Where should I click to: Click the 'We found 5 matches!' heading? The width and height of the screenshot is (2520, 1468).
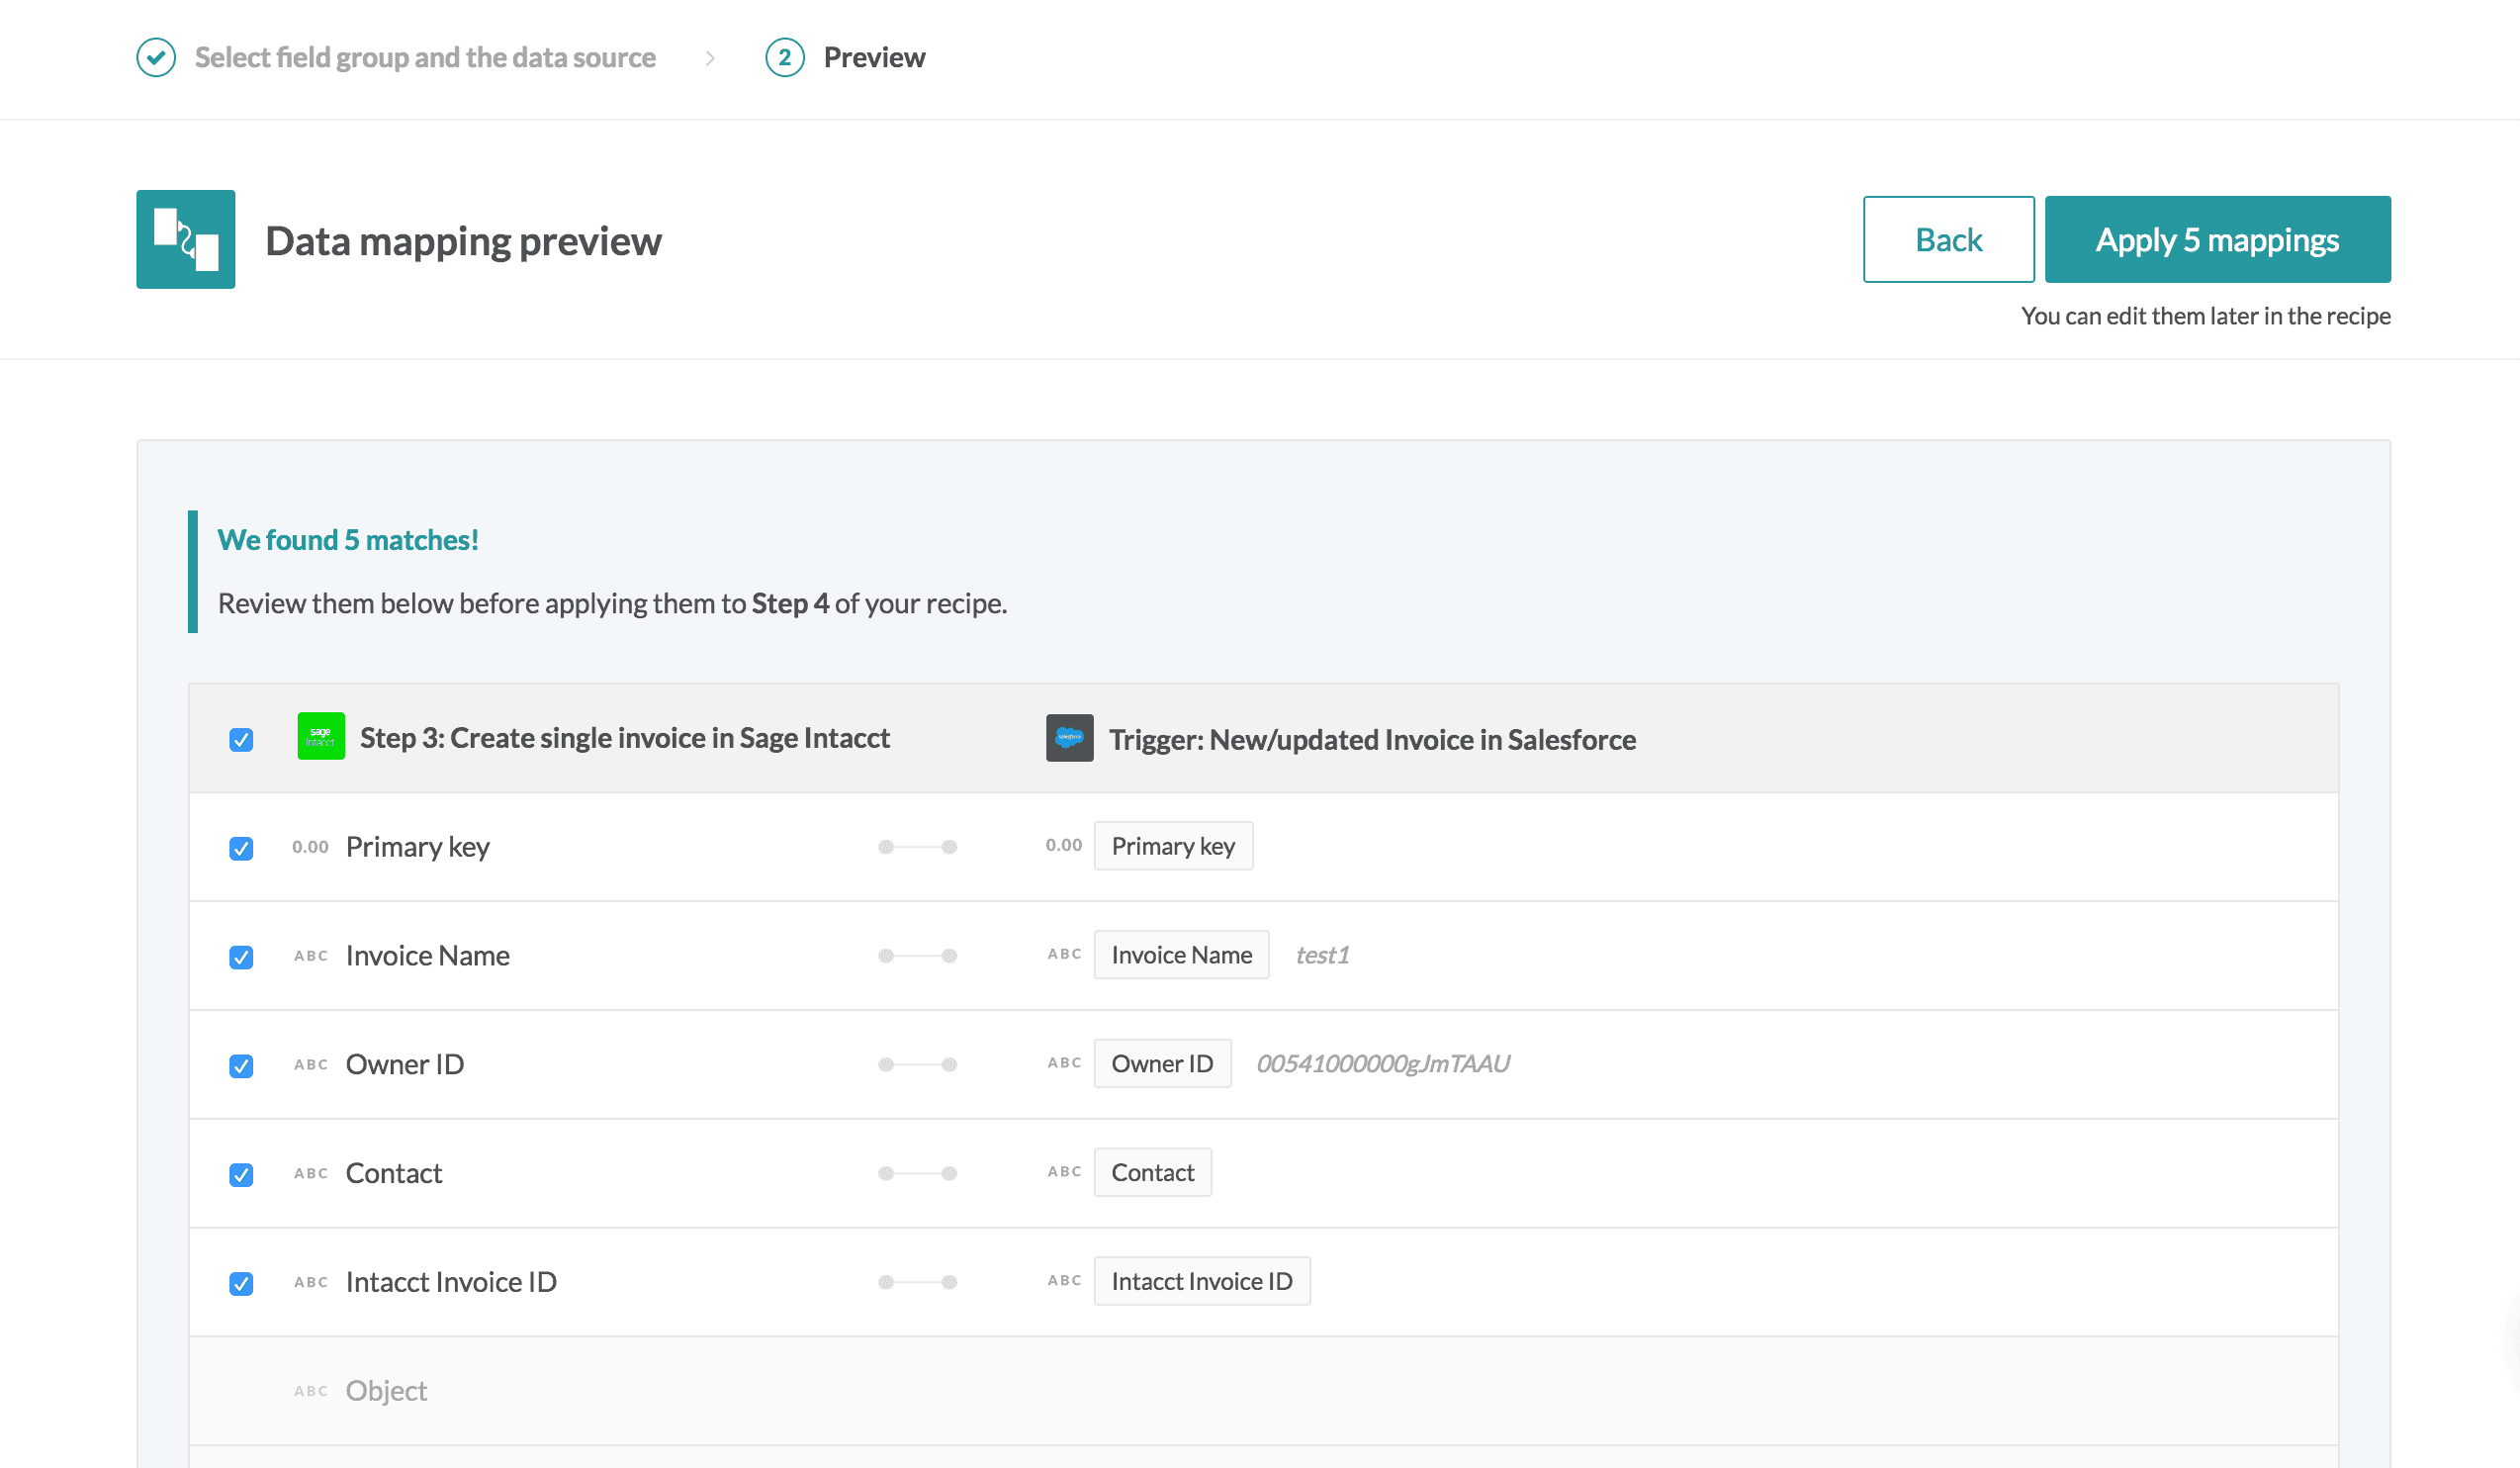coord(348,540)
